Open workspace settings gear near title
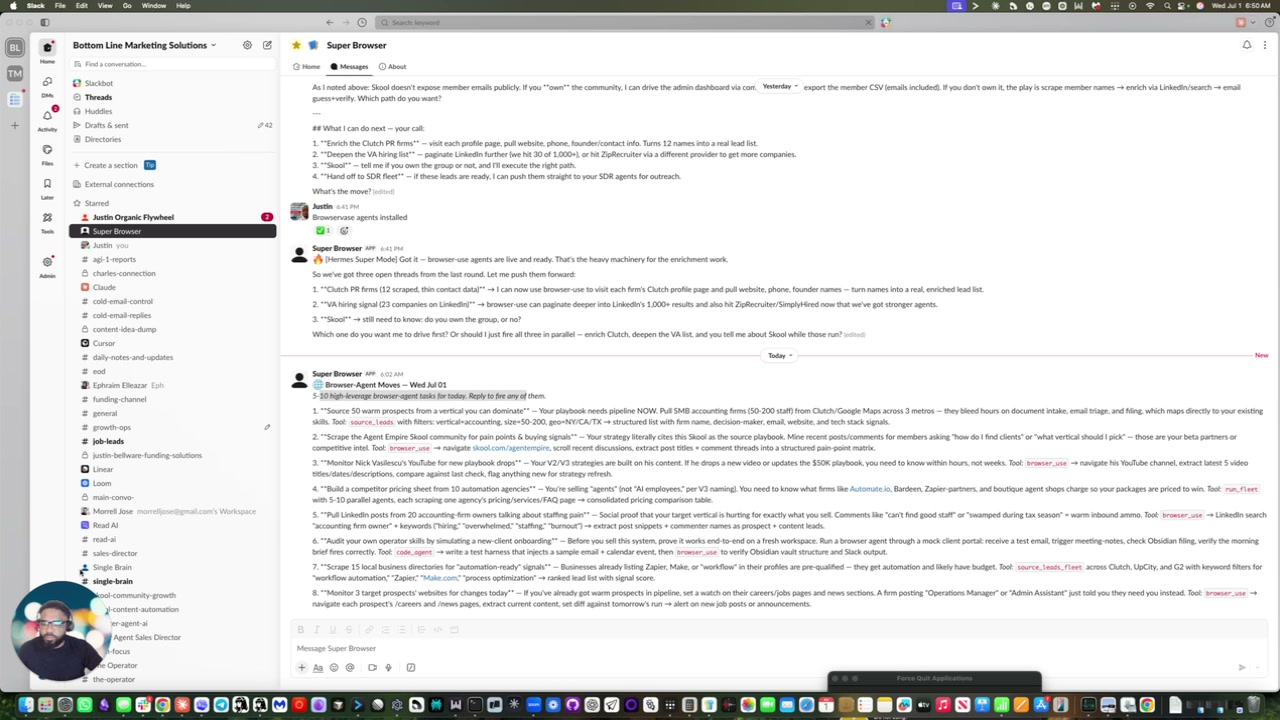This screenshot has height=720, width=1280. coord(247,45)
